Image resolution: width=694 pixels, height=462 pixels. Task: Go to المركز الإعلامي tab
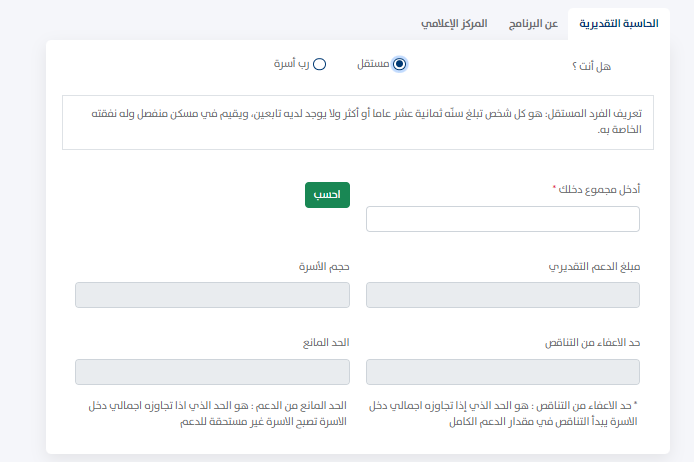point(454,22)
